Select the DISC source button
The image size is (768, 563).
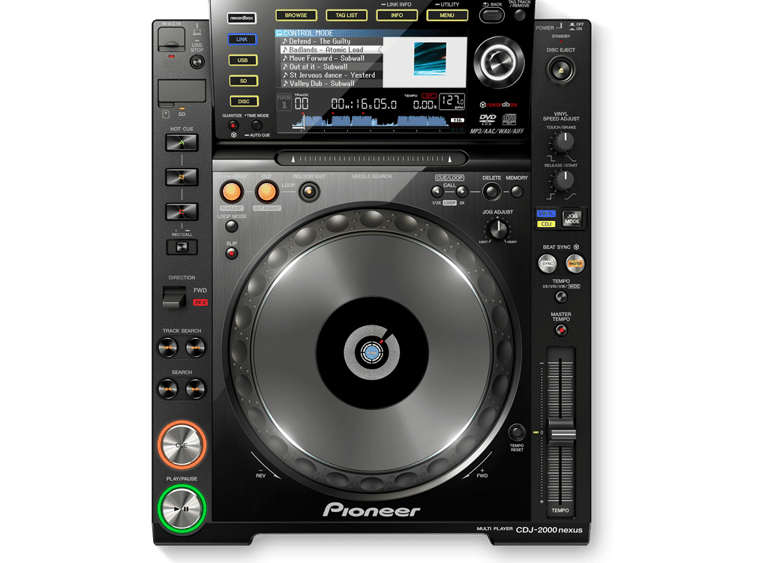(x=244, y=101)
